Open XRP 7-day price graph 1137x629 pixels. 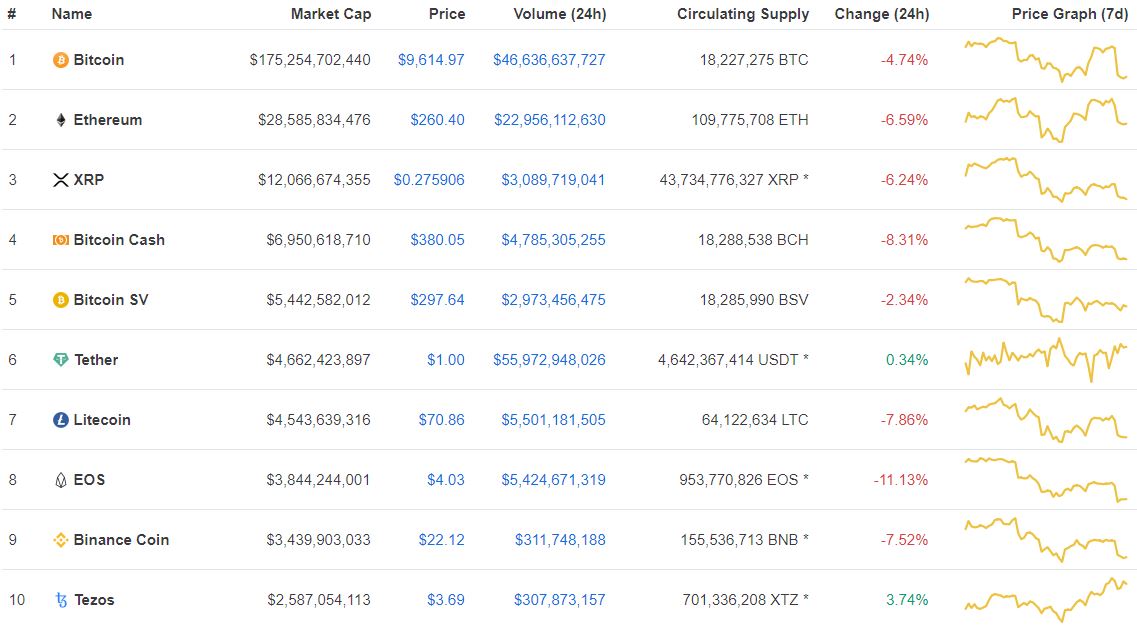pos(1046,180)
